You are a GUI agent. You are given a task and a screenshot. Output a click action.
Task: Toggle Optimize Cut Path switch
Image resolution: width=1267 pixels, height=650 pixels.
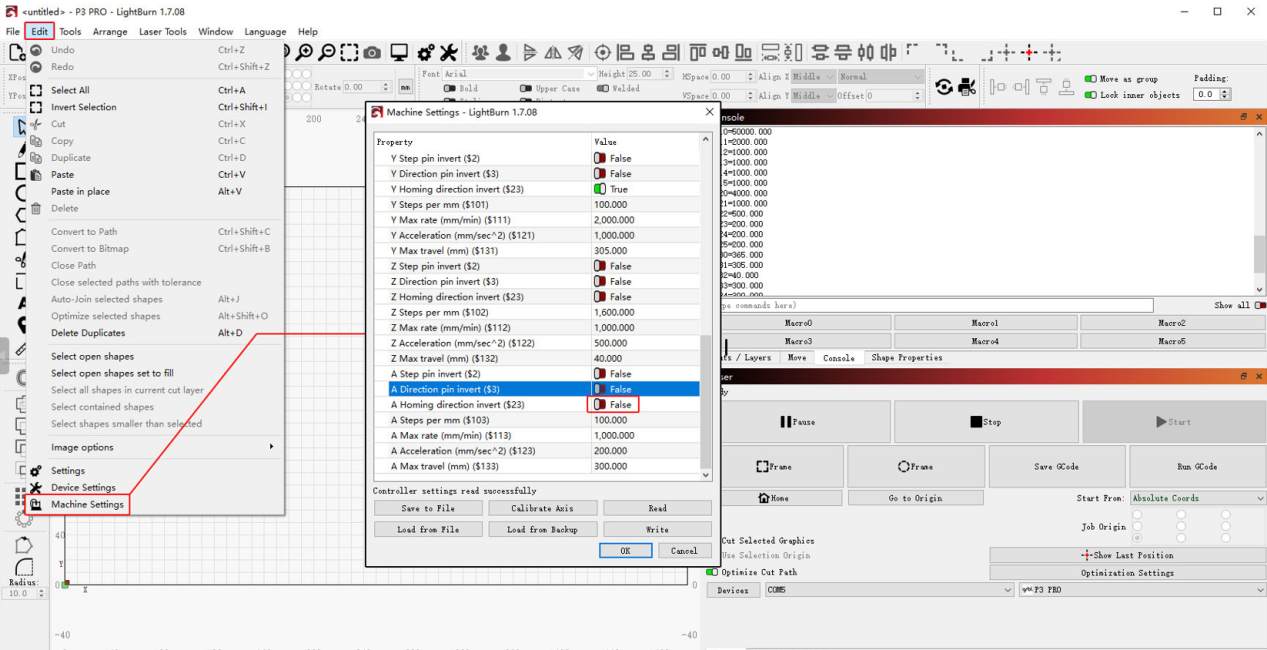pyautogui.click(x=712, y=572)
